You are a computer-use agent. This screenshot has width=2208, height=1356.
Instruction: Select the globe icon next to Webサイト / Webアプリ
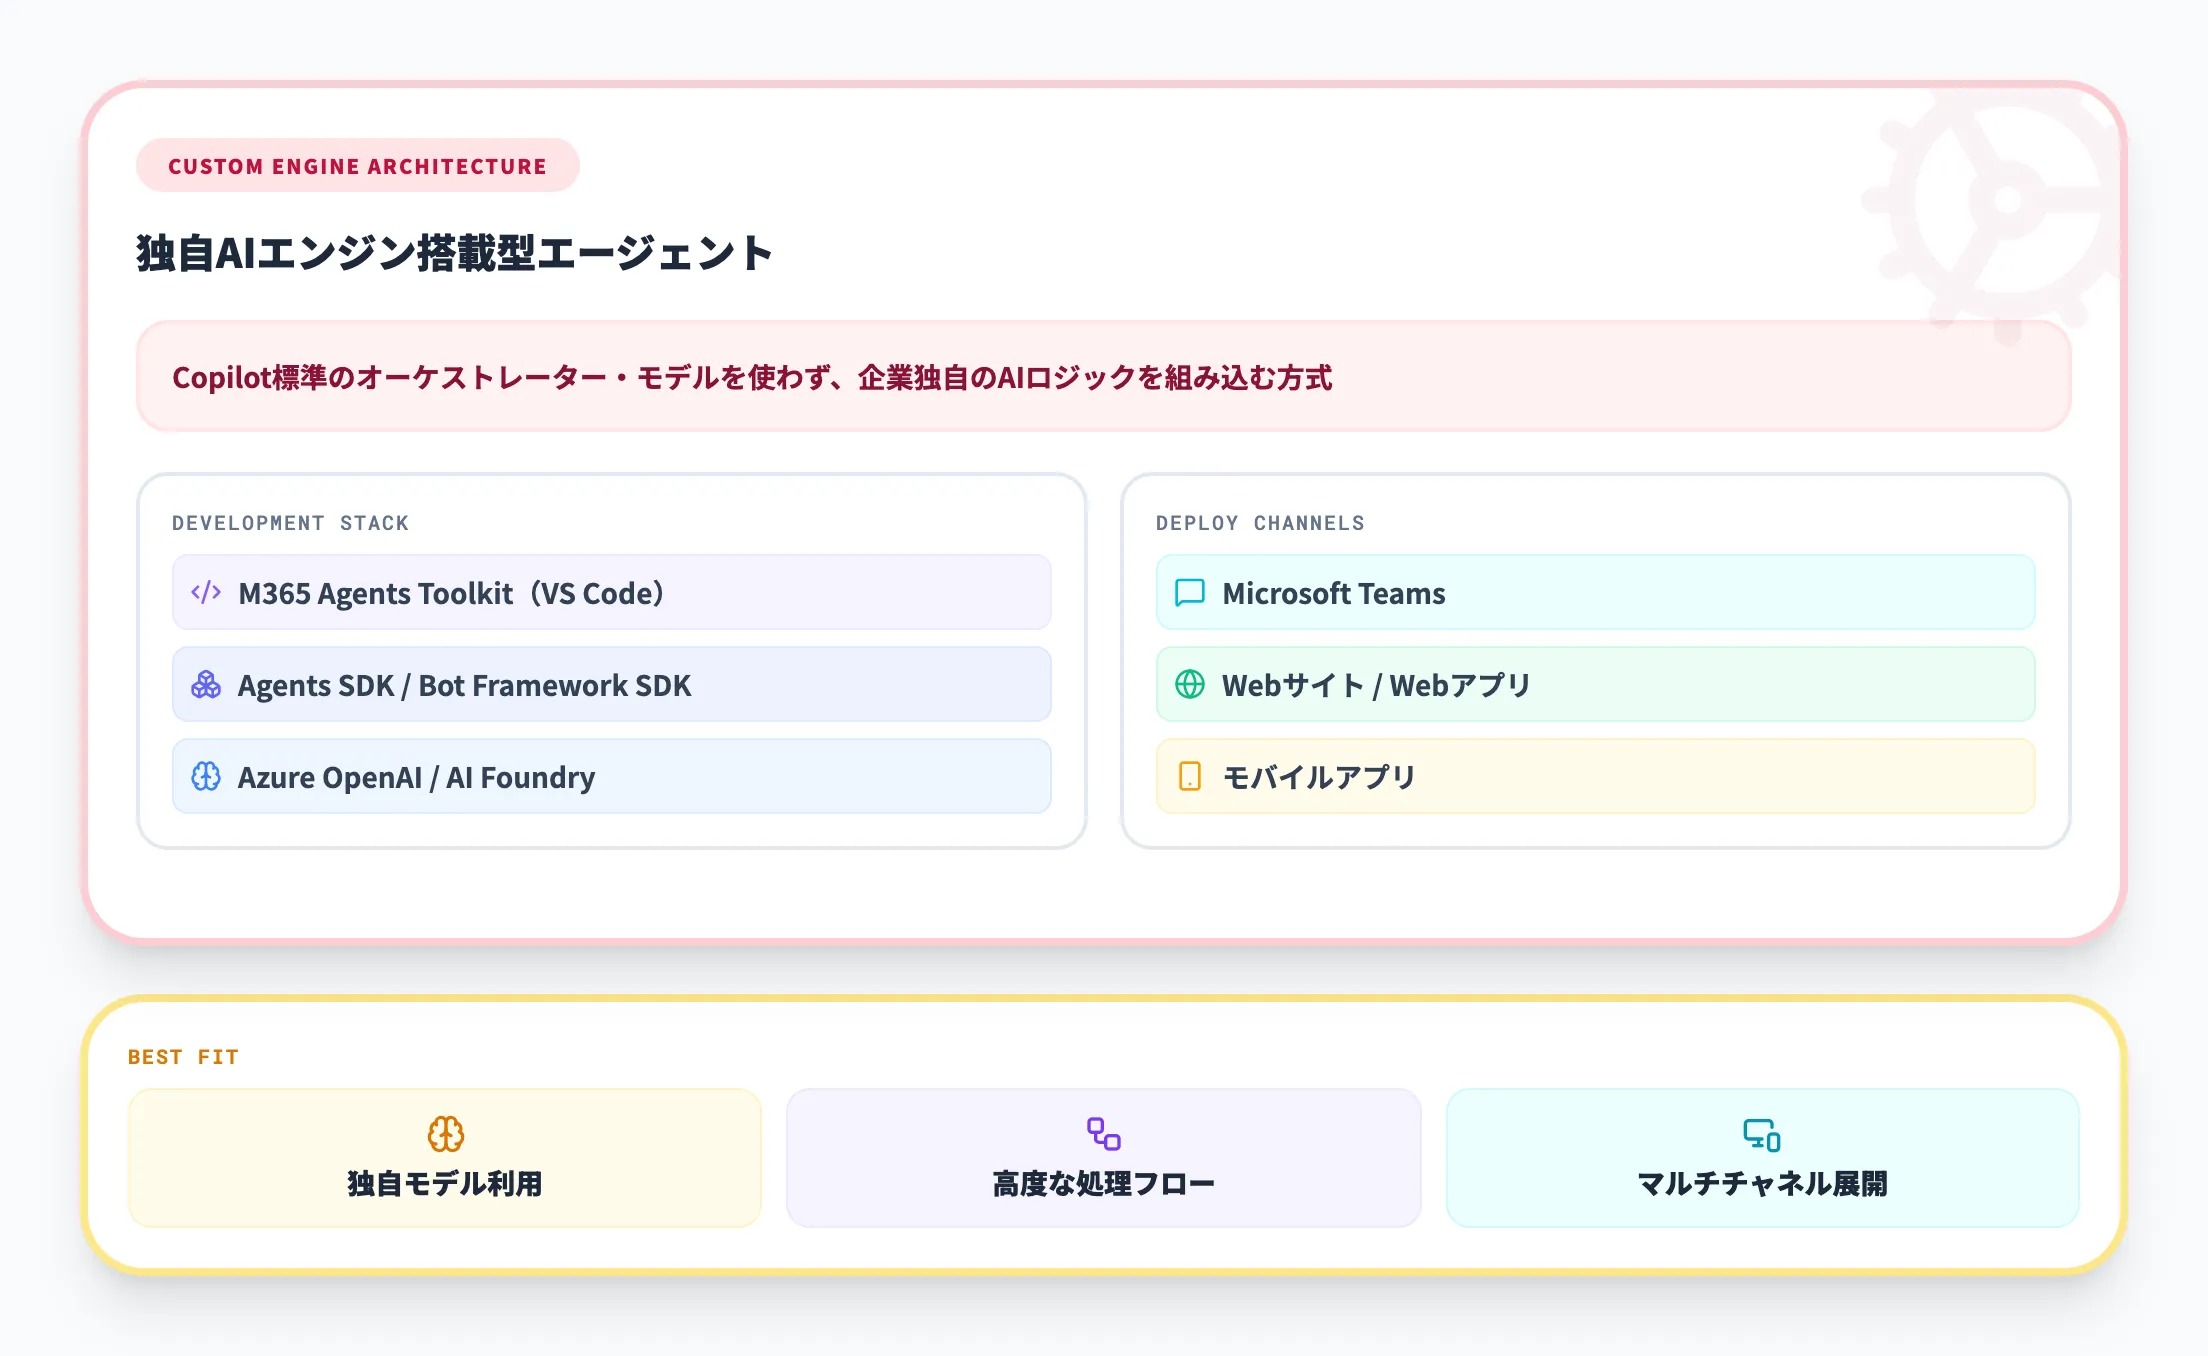click(x=1189, y=684)
